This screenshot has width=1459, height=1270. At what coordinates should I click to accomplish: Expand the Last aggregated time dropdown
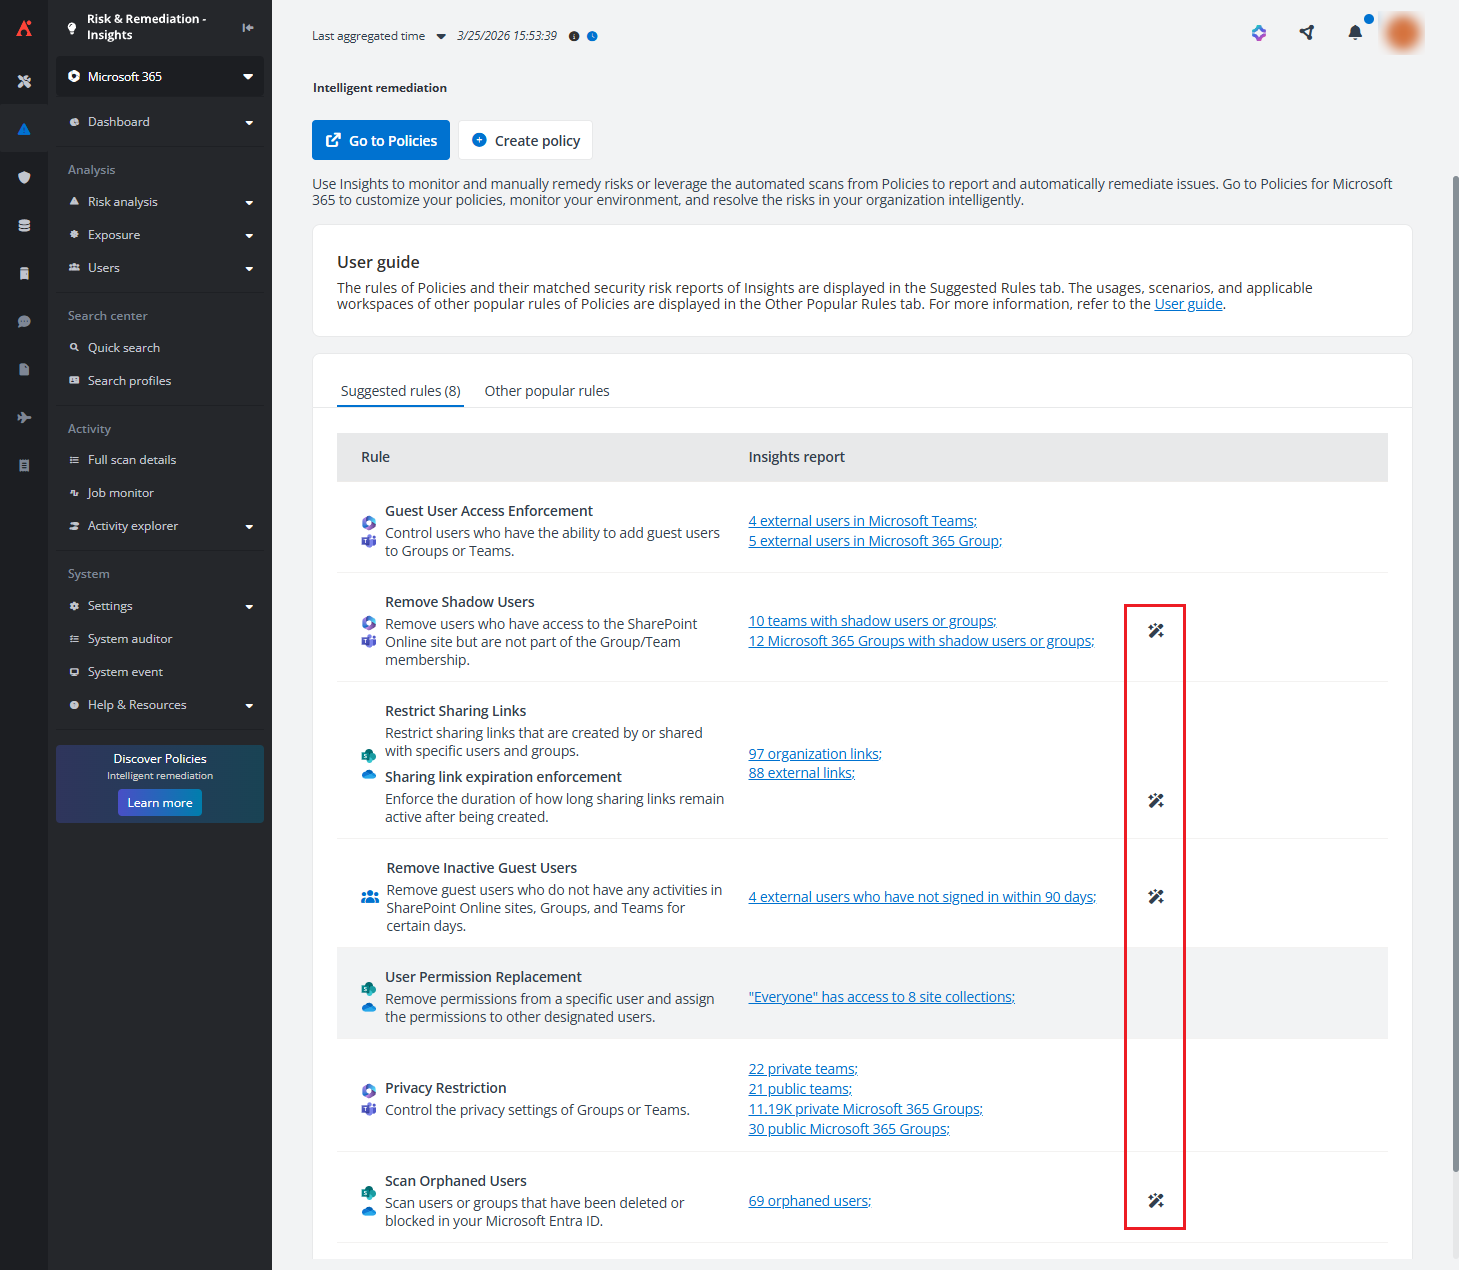(x=440, y=35)
